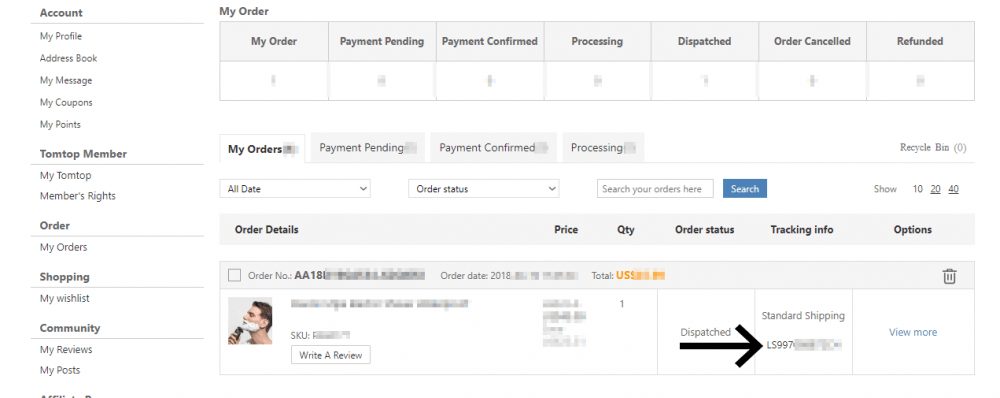The image size is (1000, 398).
Task: Open the View more link
Action: coord(913,332)
